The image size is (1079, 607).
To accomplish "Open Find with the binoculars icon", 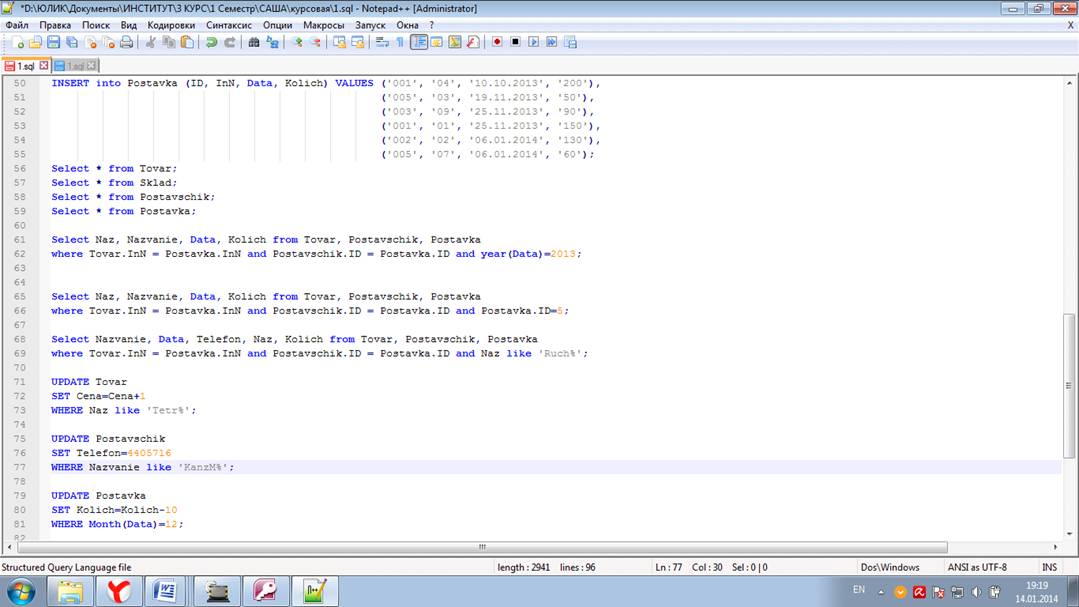I will click(x=254, y=42).
